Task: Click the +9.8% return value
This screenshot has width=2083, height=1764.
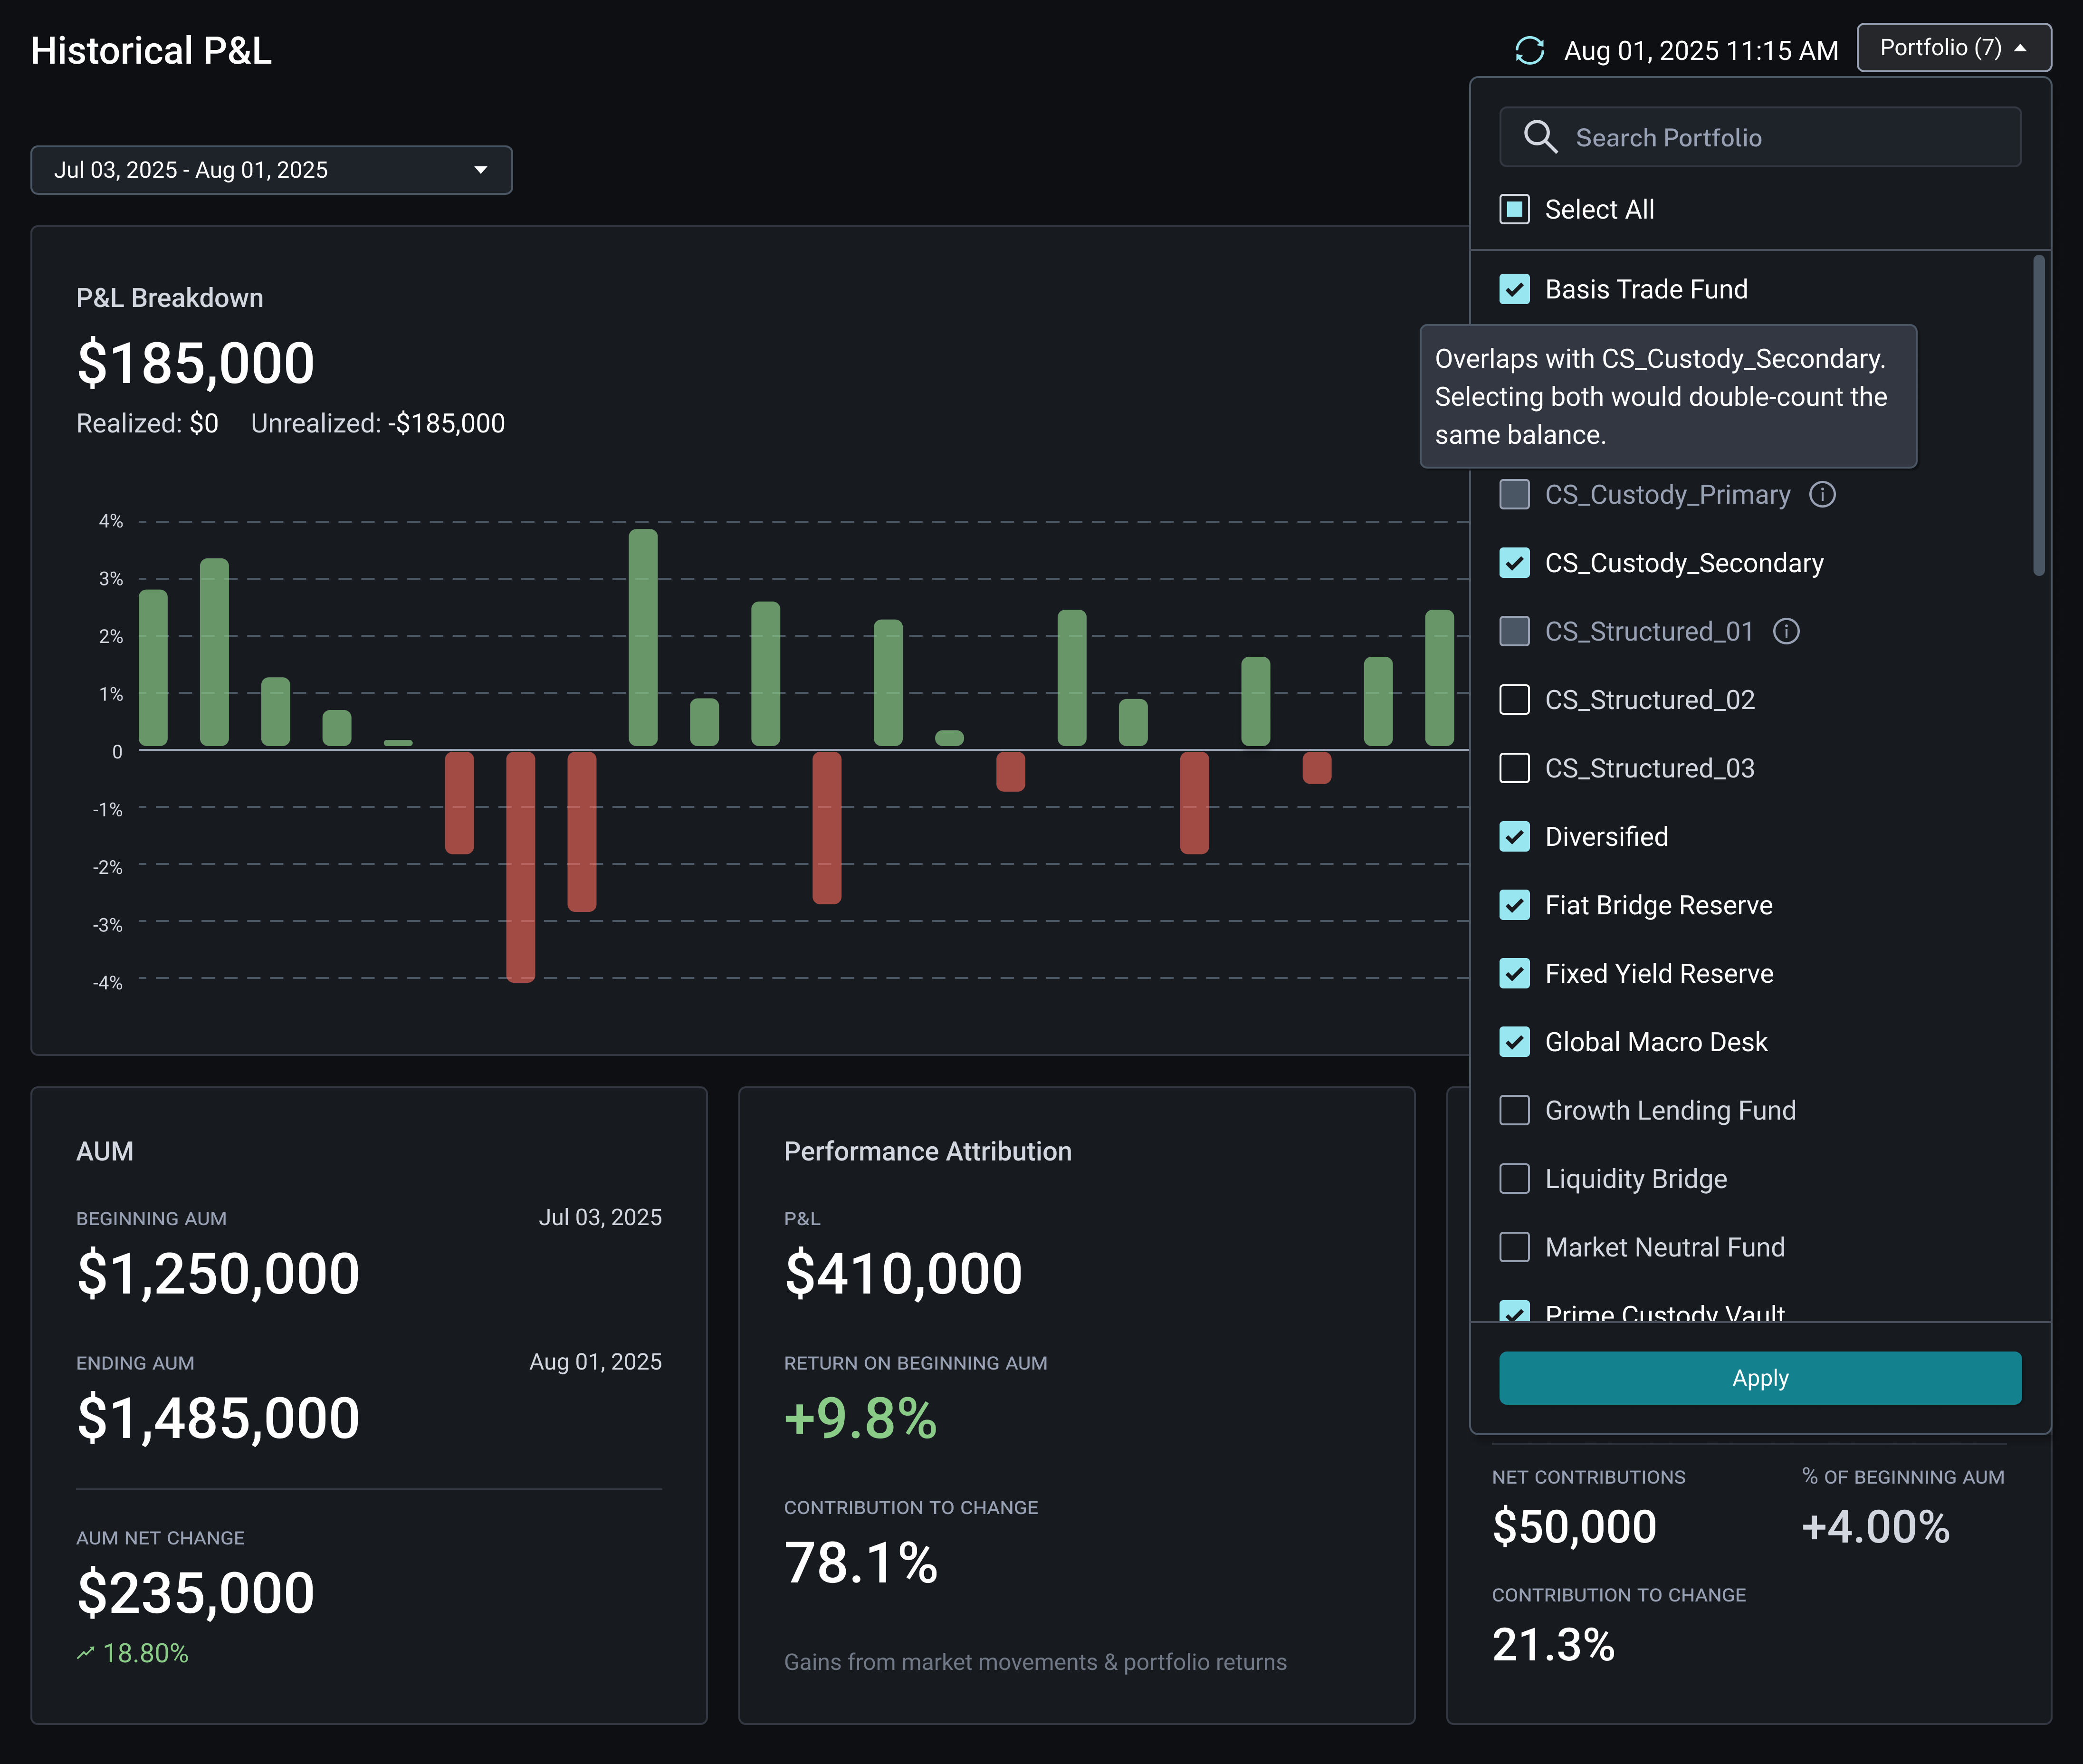Action: [861, 1418]
